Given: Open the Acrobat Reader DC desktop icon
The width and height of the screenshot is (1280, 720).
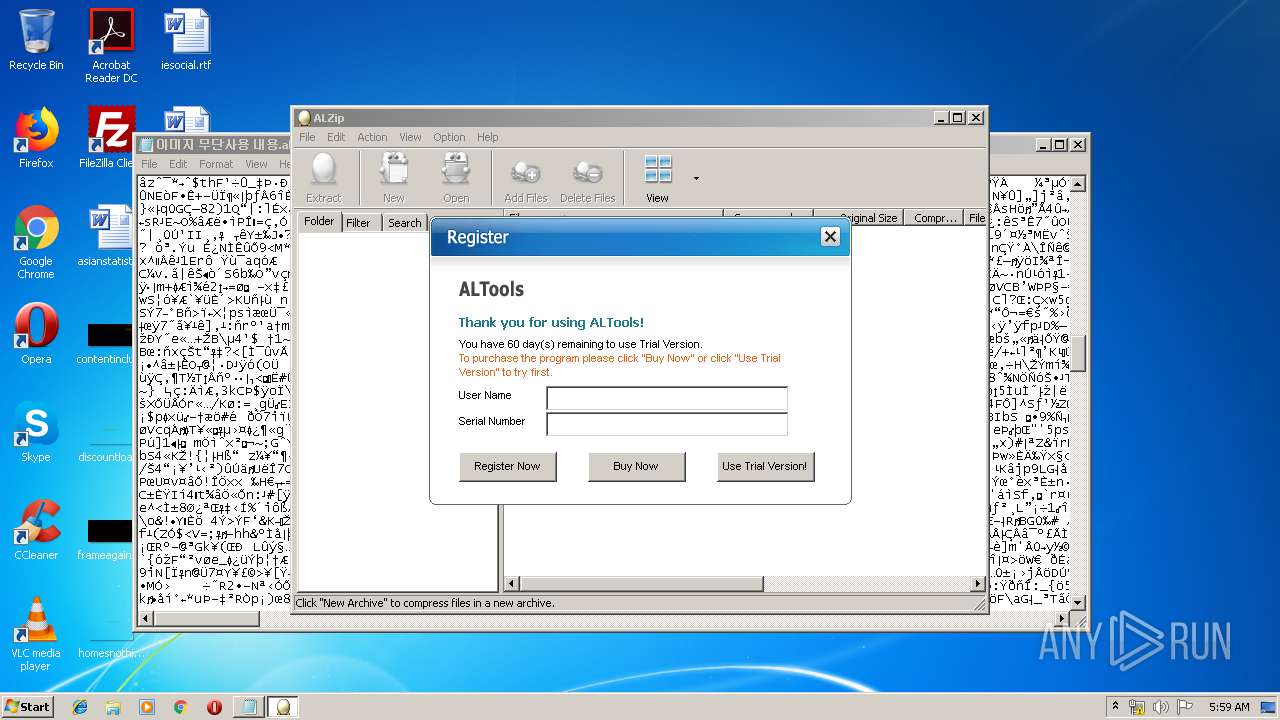Looking at the screenshot, I should pos(111,46).
